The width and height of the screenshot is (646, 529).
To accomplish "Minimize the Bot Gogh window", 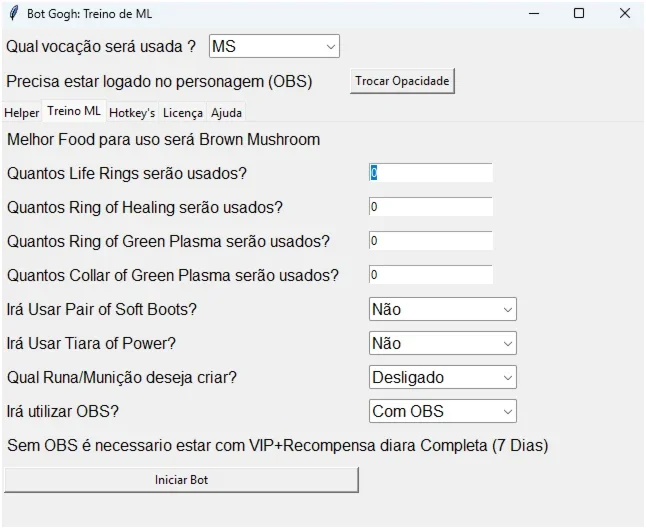I will pos(534,14).
